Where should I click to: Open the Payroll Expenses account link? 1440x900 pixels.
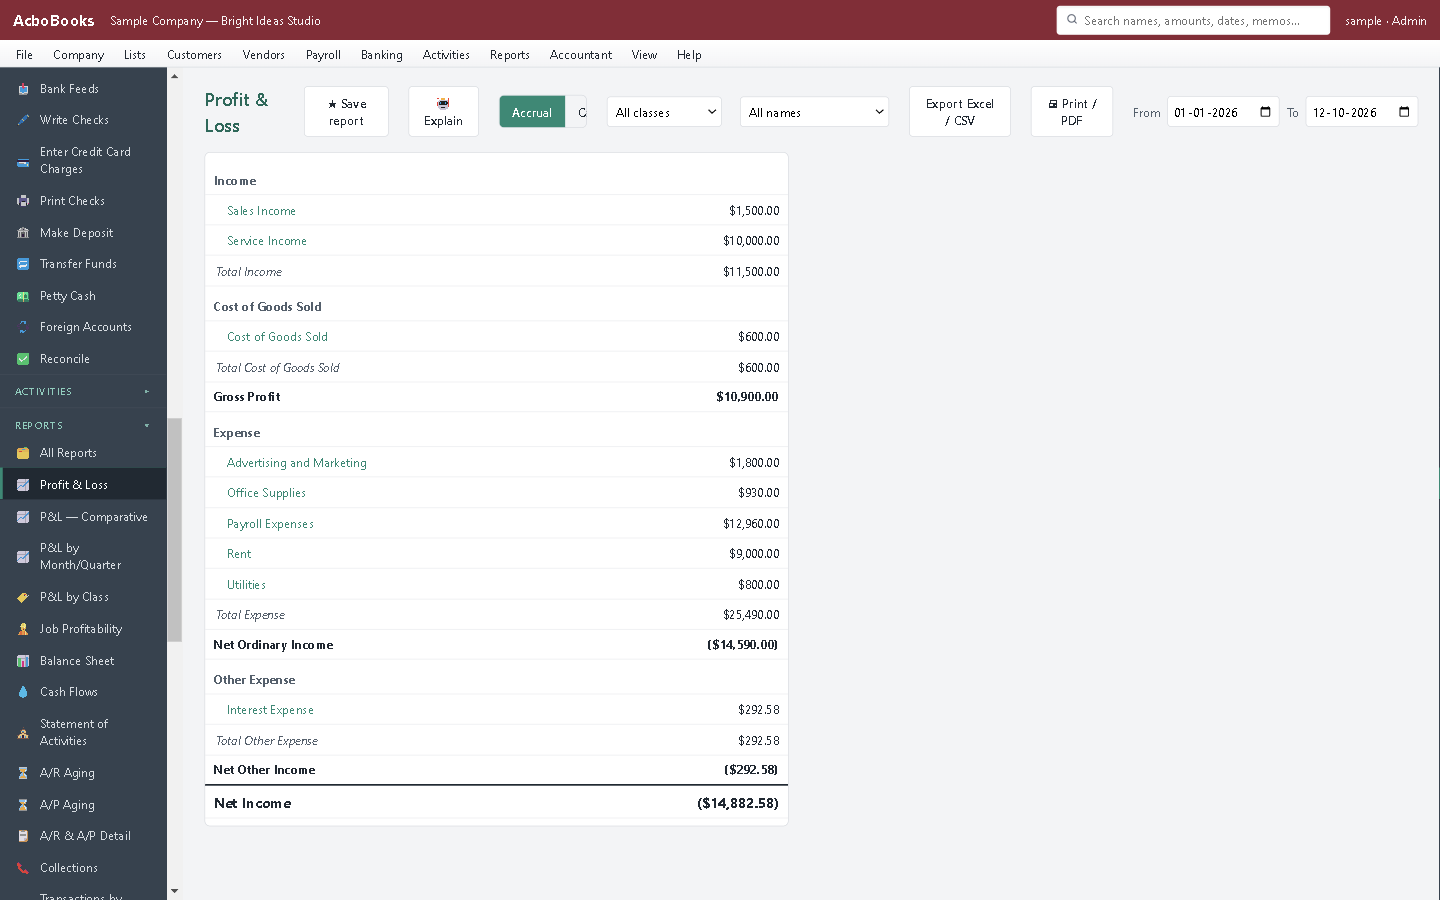(x=270, y=524)
